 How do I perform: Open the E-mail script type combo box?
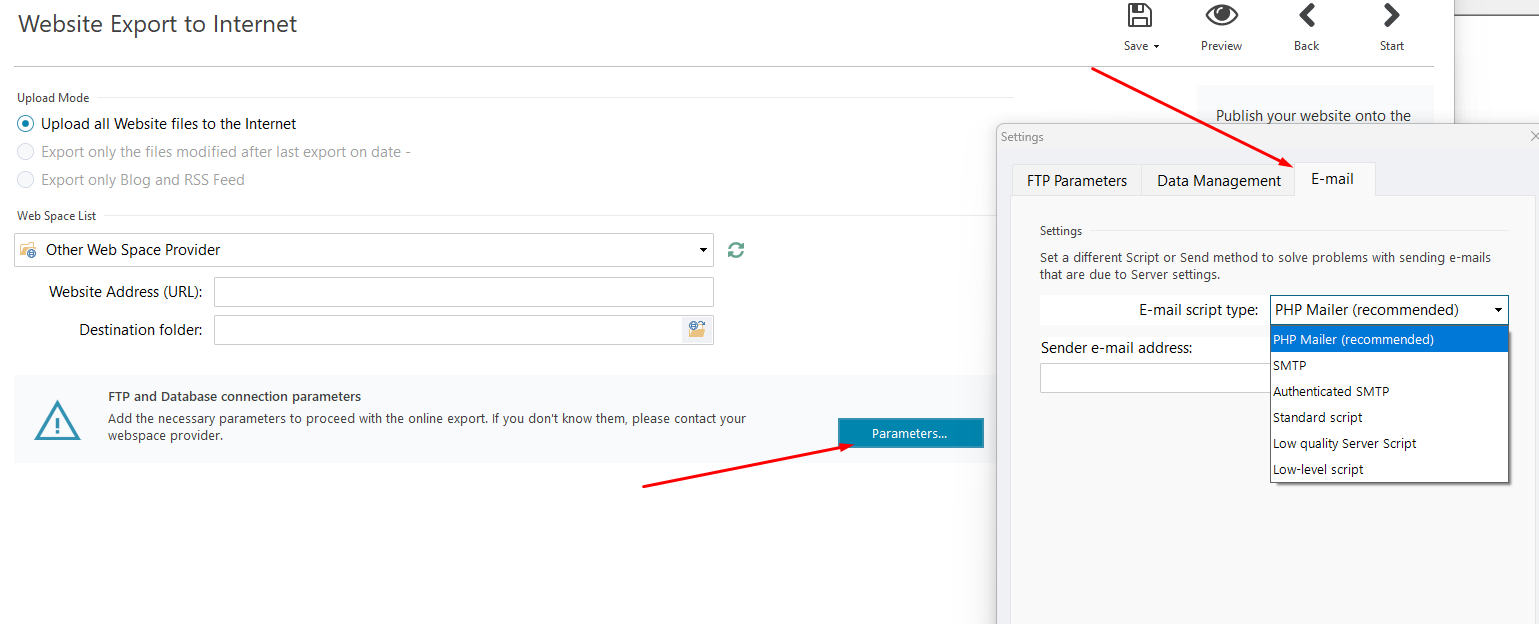click(x=1388, y=310)
